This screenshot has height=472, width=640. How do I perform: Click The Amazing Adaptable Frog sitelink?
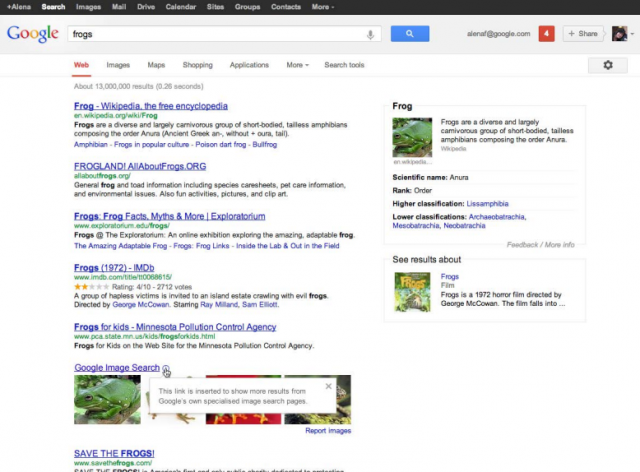tap(120, 246)
